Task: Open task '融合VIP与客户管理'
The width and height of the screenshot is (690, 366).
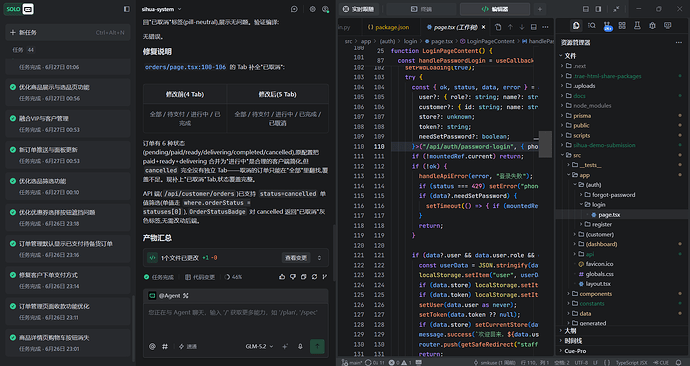Action: 68,124
